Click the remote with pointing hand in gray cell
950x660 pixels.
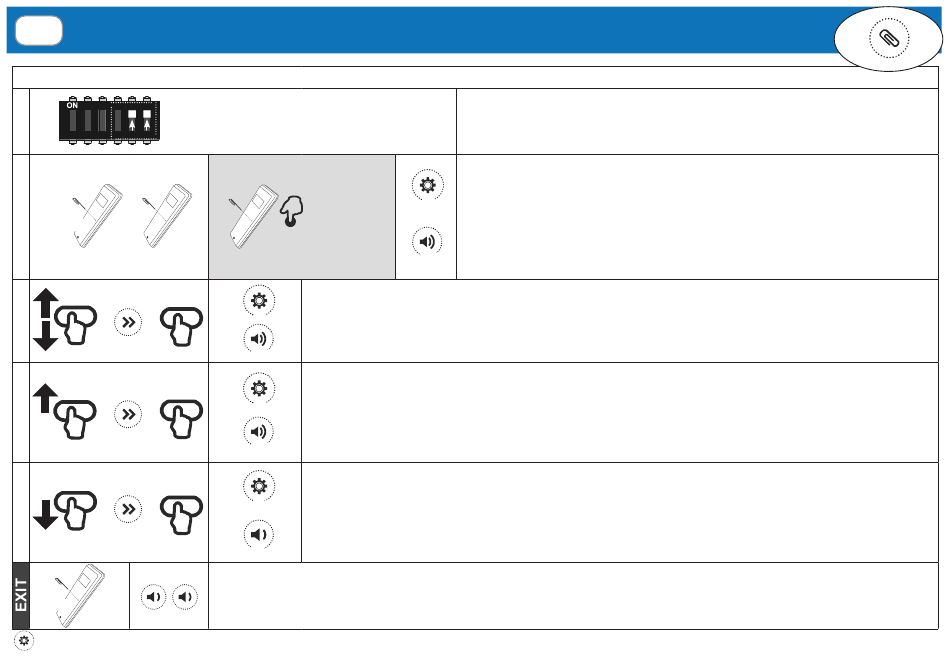[x=265, y=216]
